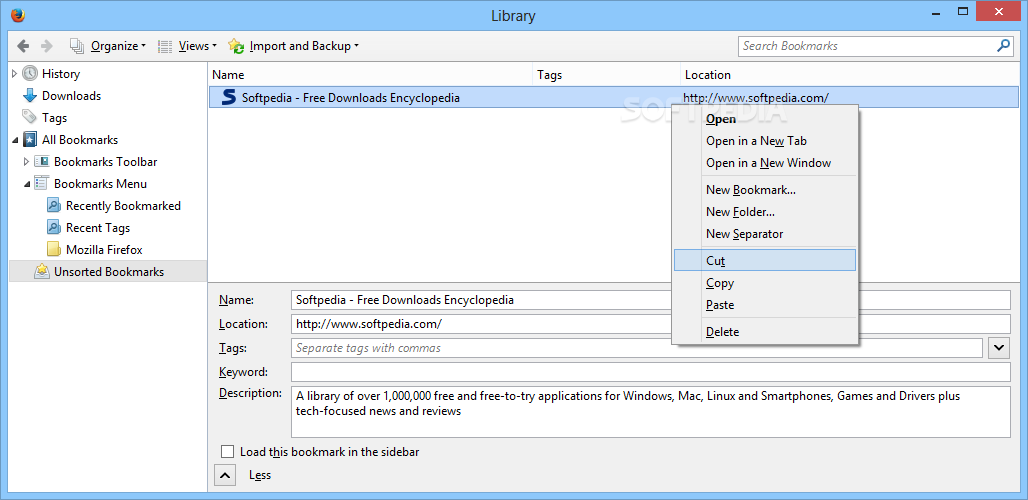The width and height of the screenshot is (1028, 500).
Task: Select New Bookmark... in context menu
Action: pyautogui.click(x=764, y=190)
